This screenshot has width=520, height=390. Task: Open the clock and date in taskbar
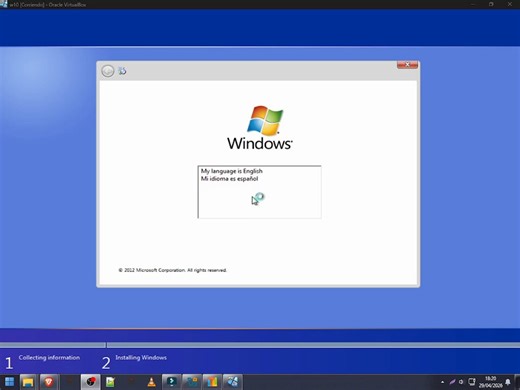[x=490, y=382]
